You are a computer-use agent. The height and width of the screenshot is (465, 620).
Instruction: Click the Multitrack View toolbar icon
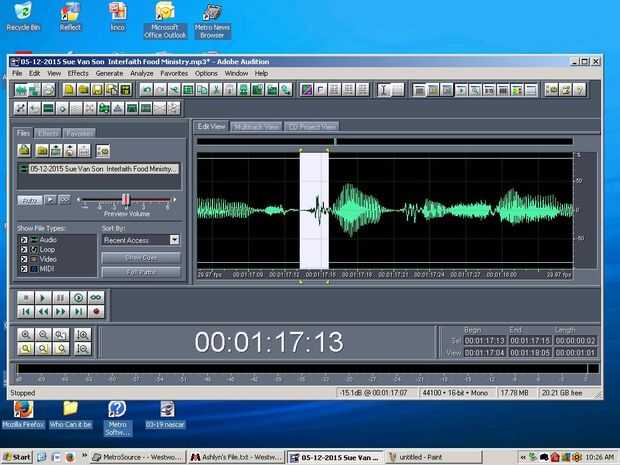pyautogui.click(x=34, y=90)
